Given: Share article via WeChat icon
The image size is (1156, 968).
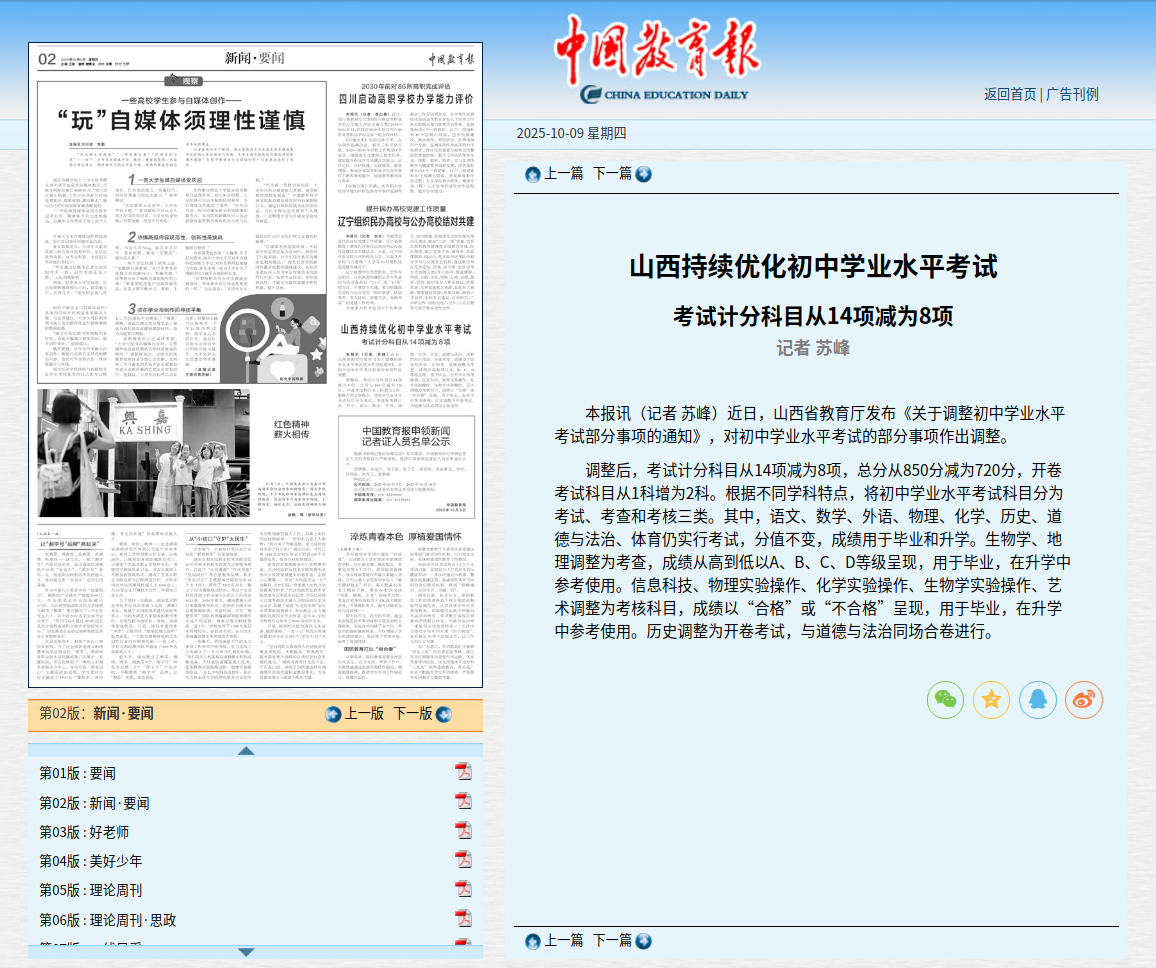Looking at the screenshot, I should point(945,700).
